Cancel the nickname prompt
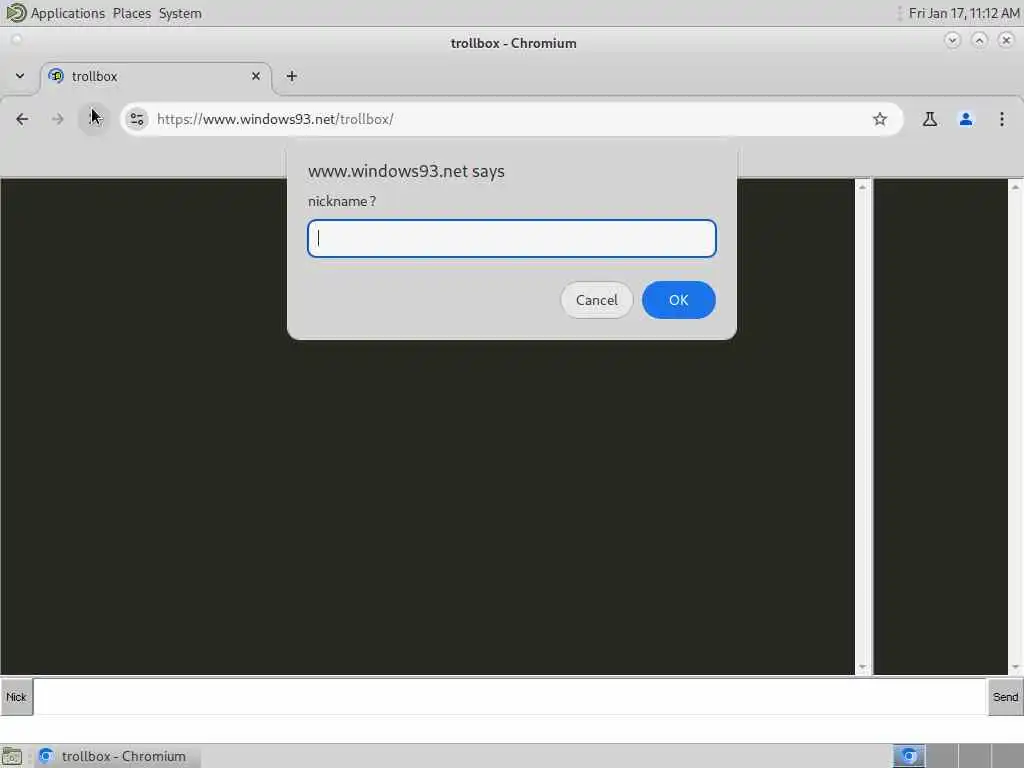 click(596, 300)
